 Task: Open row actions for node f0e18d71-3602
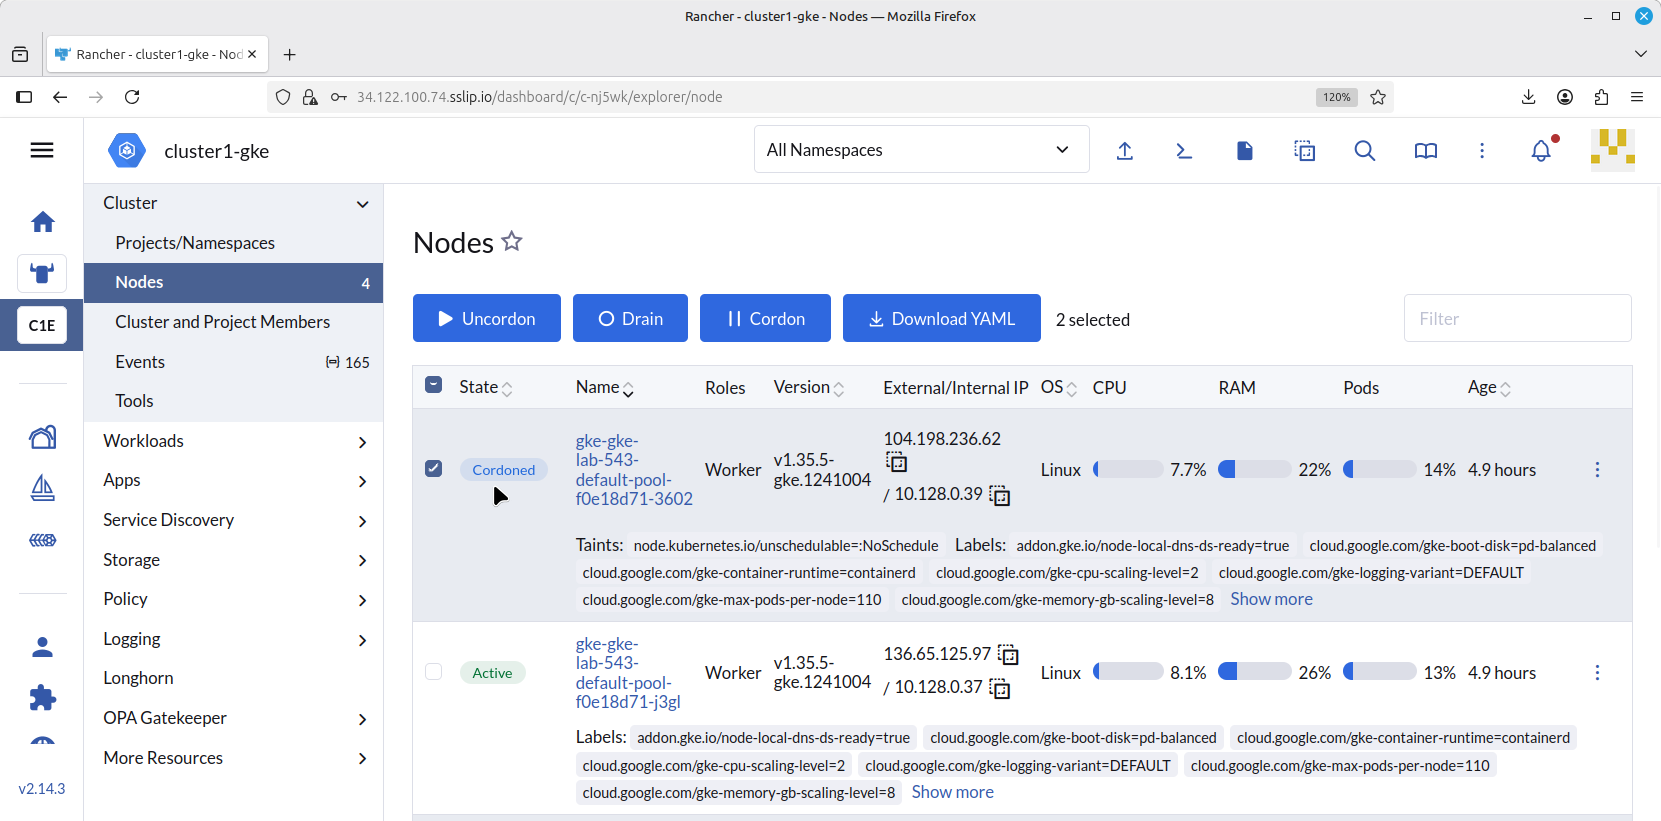pos(1597,470)
